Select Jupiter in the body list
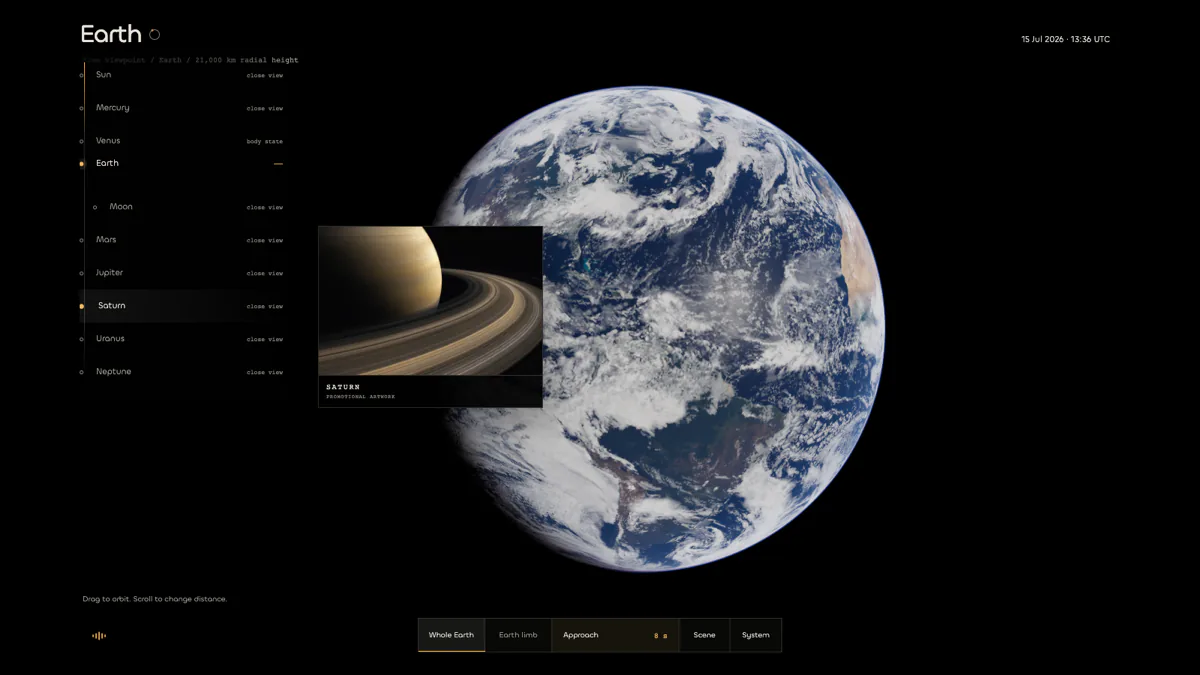This screenshot has width=1200, height=675. point(109,273)
